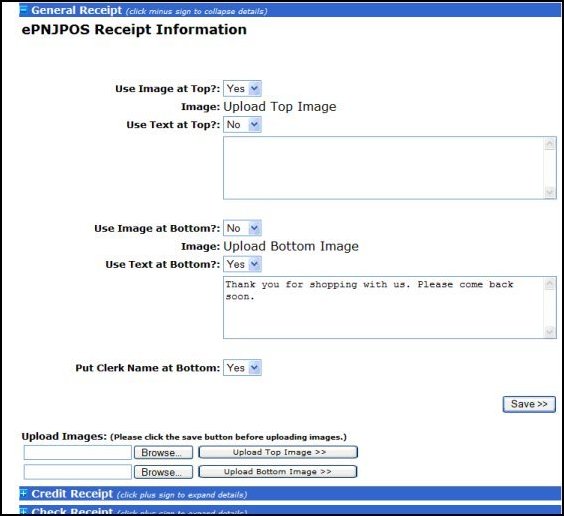564x516 pixels.
Task: Click the Use Text at Bottom? label
Action: click(163, 264)
